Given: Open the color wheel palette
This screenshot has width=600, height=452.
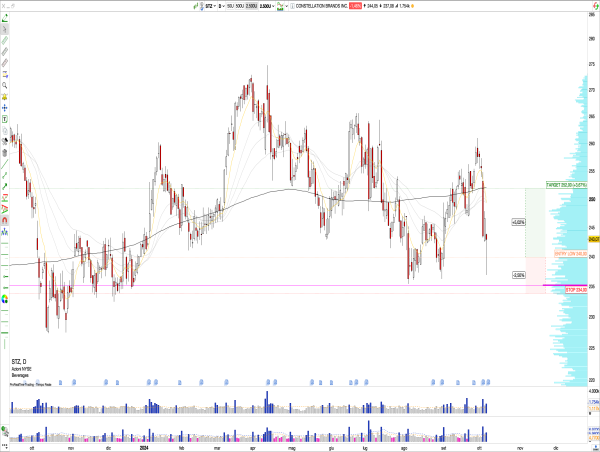Looking at the screenshot, I should pyautogui.click(x=5, y=299).
